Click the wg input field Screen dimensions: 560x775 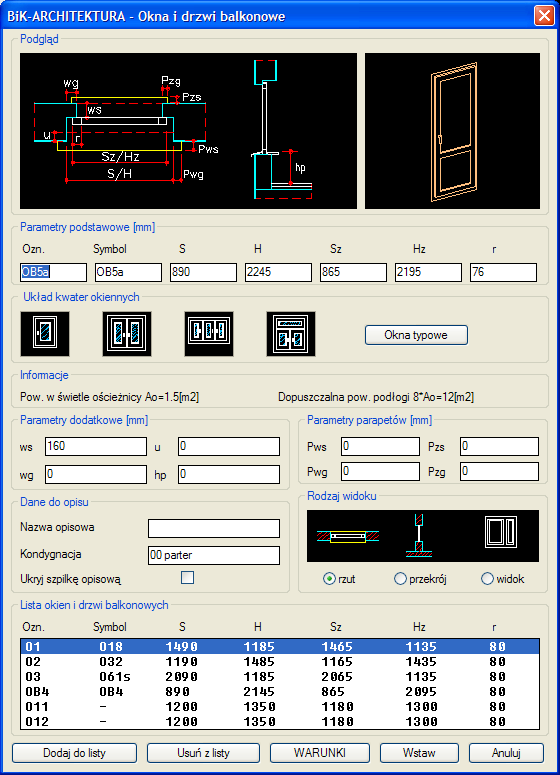pyautogui.click(x=96, y=474)
